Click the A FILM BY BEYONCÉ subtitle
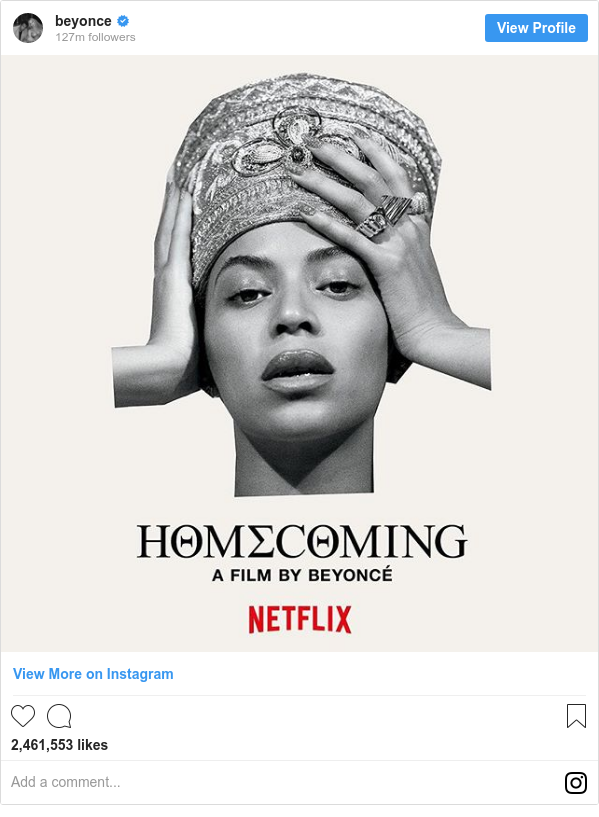Image resolution: width=599 pixels, height=817 pixels. (302, 575)
